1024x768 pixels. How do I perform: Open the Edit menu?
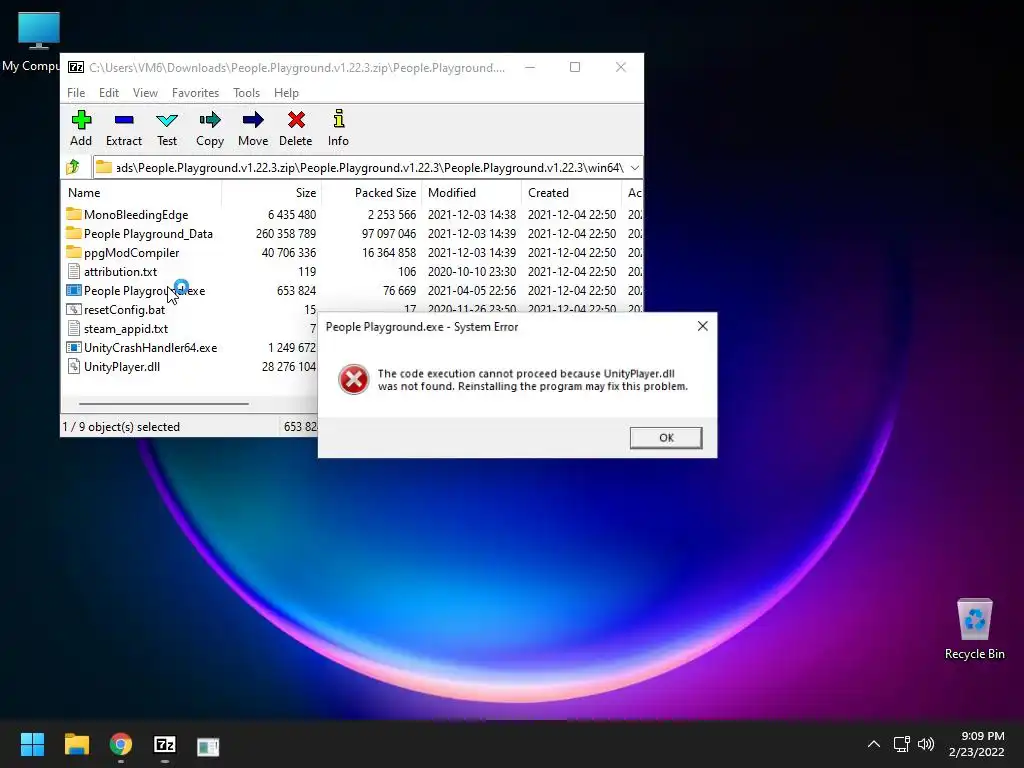coord(108,93)
